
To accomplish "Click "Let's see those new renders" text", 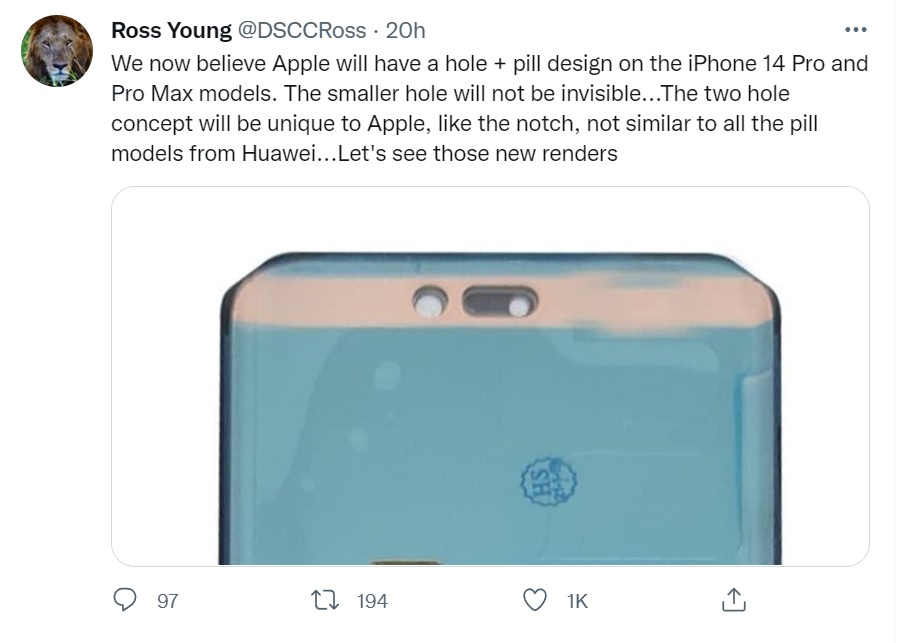I will point(478,154).
